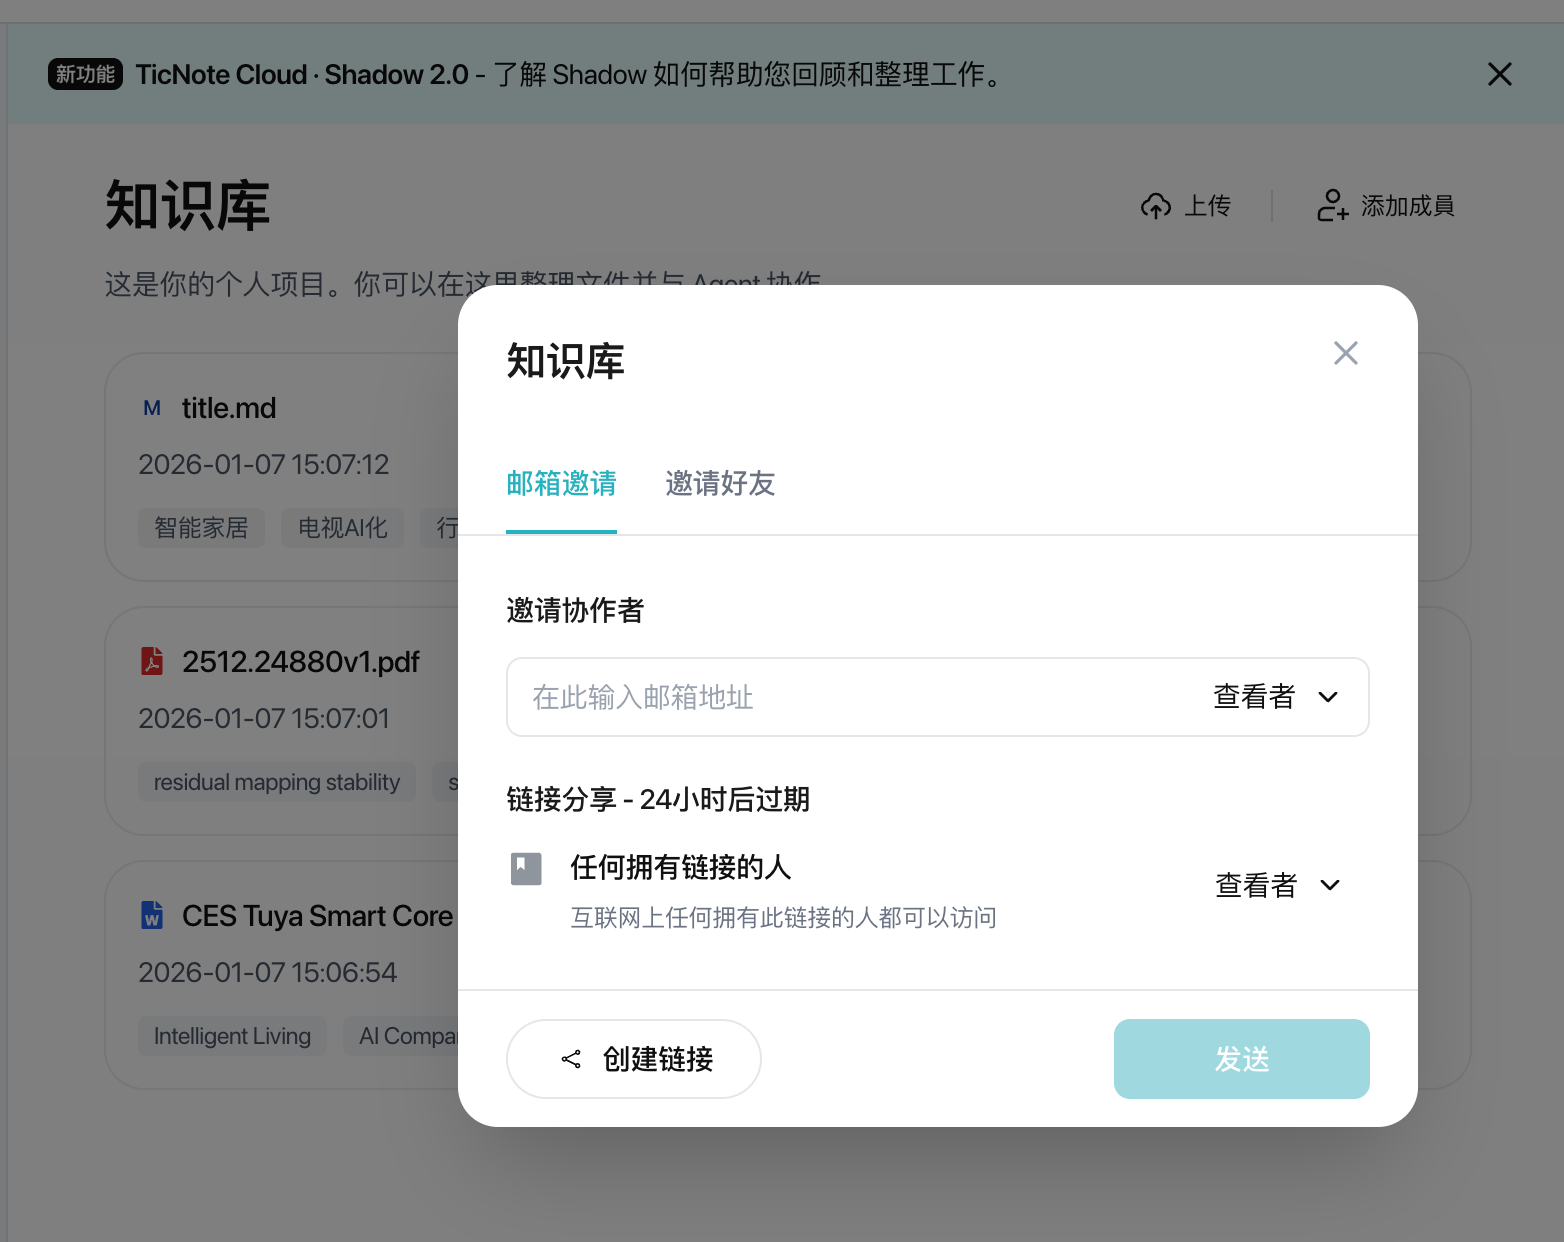Switch to the 邀请好友 tab
The image size is (1564, 1242).
719,484
